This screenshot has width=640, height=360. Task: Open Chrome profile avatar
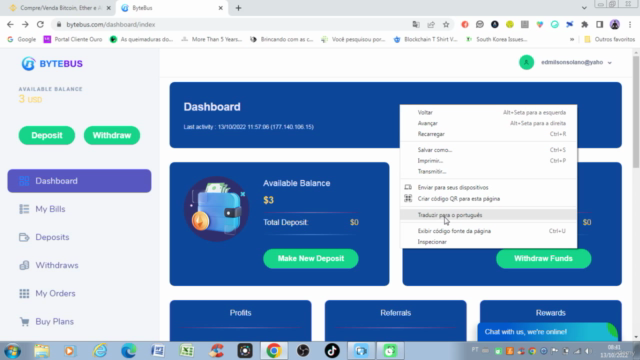pyautogui.click(x=615, y=24)
